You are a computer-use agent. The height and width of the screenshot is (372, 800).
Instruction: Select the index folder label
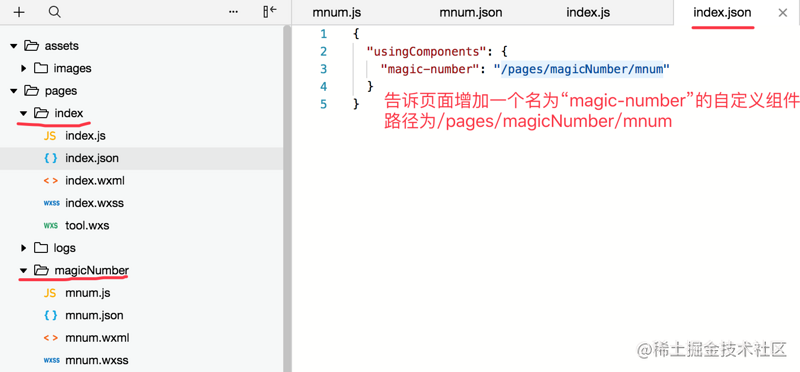tap(69, 113)
